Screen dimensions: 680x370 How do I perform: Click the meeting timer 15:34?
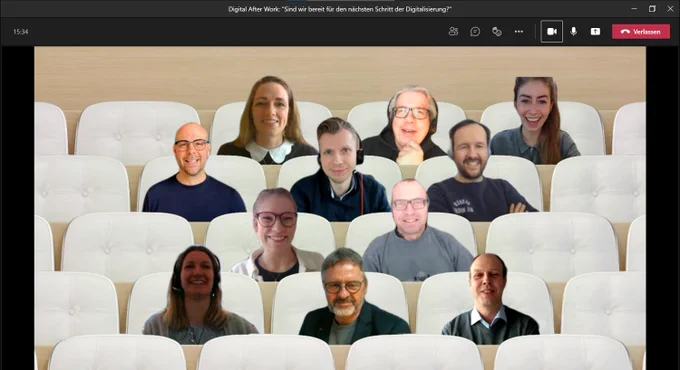click(x=20, y=32)
